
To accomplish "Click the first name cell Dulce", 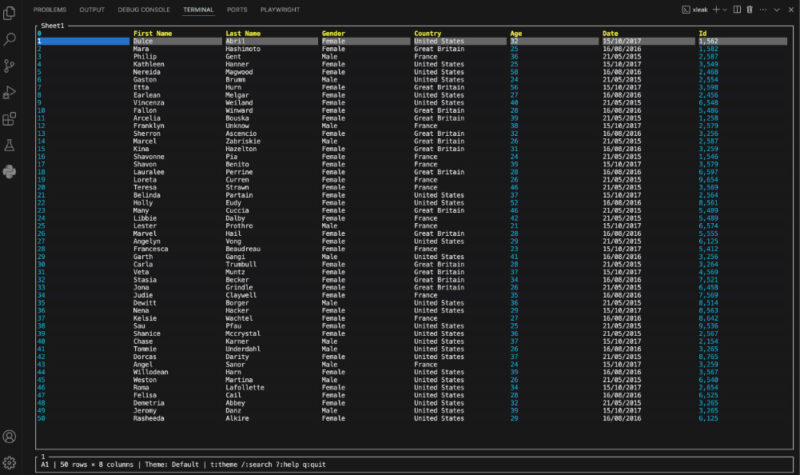I will (143, 41).
